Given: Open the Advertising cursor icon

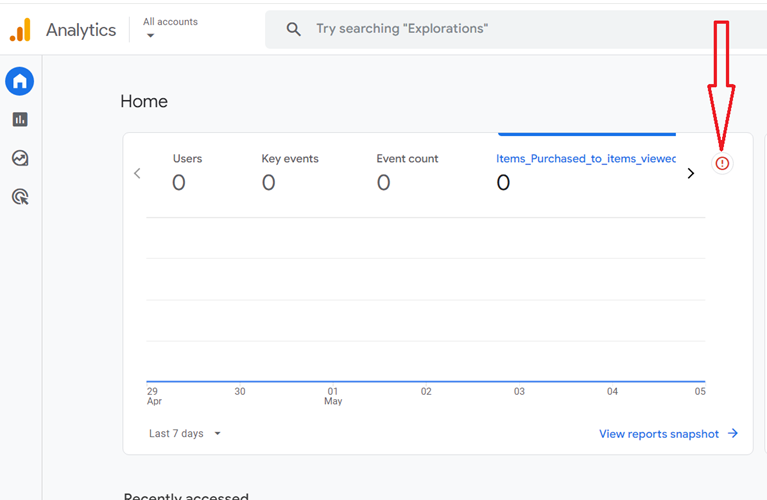Looking at the screenshot, I should (x=20, y=197).
